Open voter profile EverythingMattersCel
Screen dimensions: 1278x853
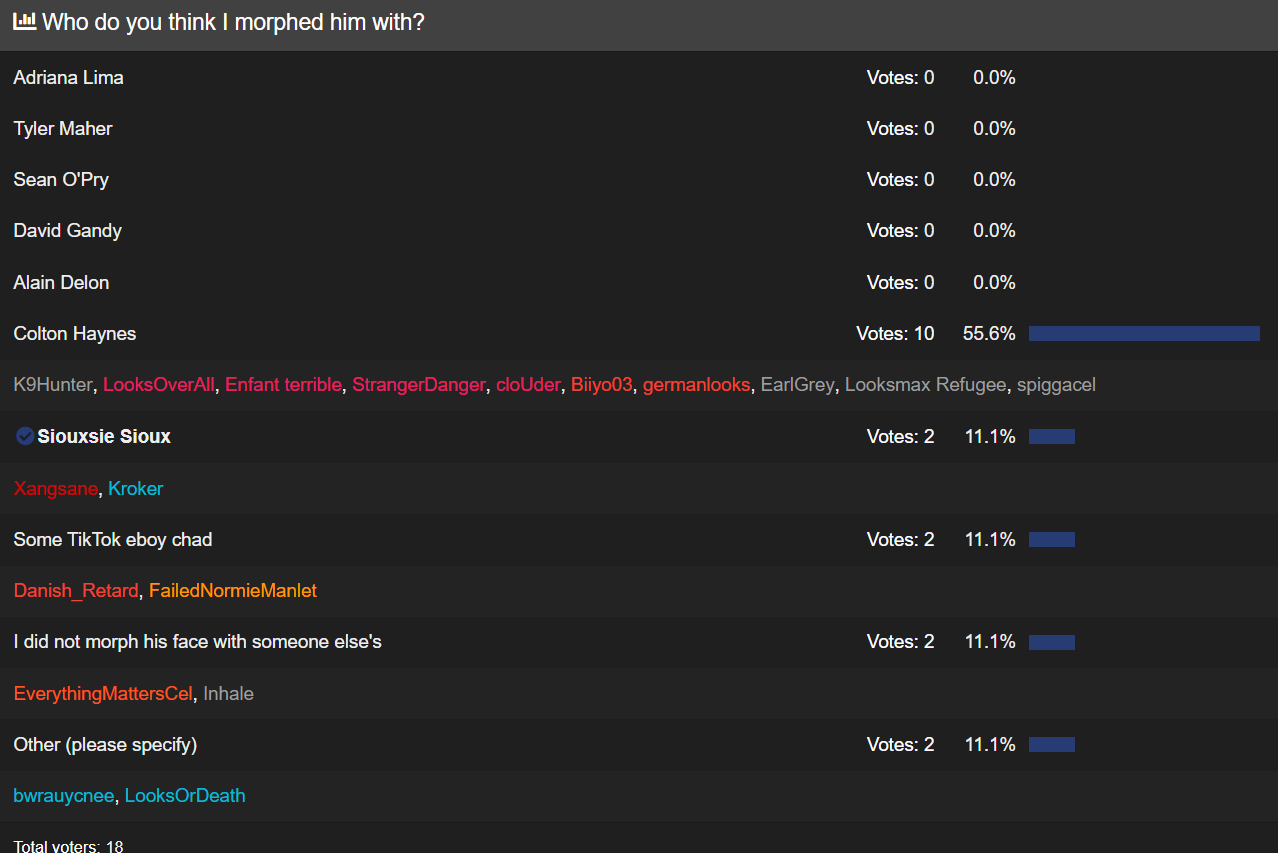[x=103, y=694]
